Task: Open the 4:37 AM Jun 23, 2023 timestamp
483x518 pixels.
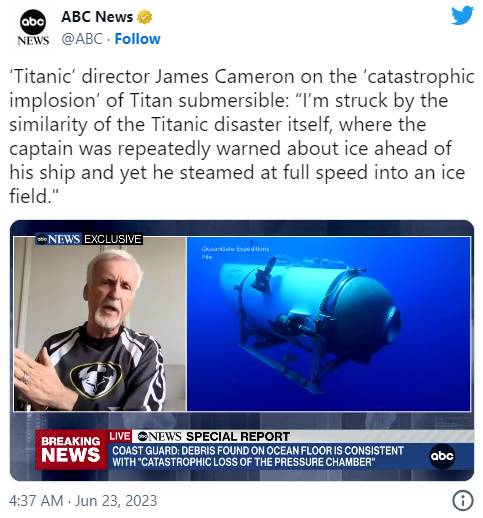Action: click(83, 501)
